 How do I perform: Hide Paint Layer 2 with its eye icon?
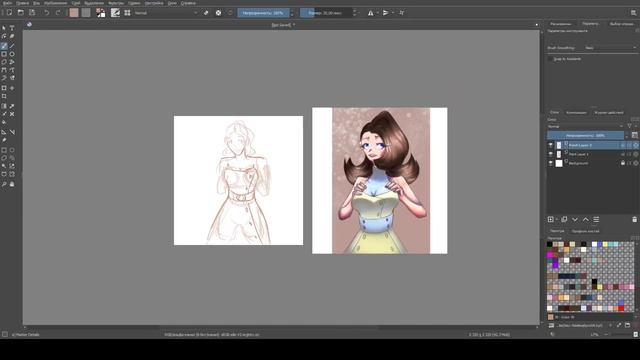pos(551,145)
